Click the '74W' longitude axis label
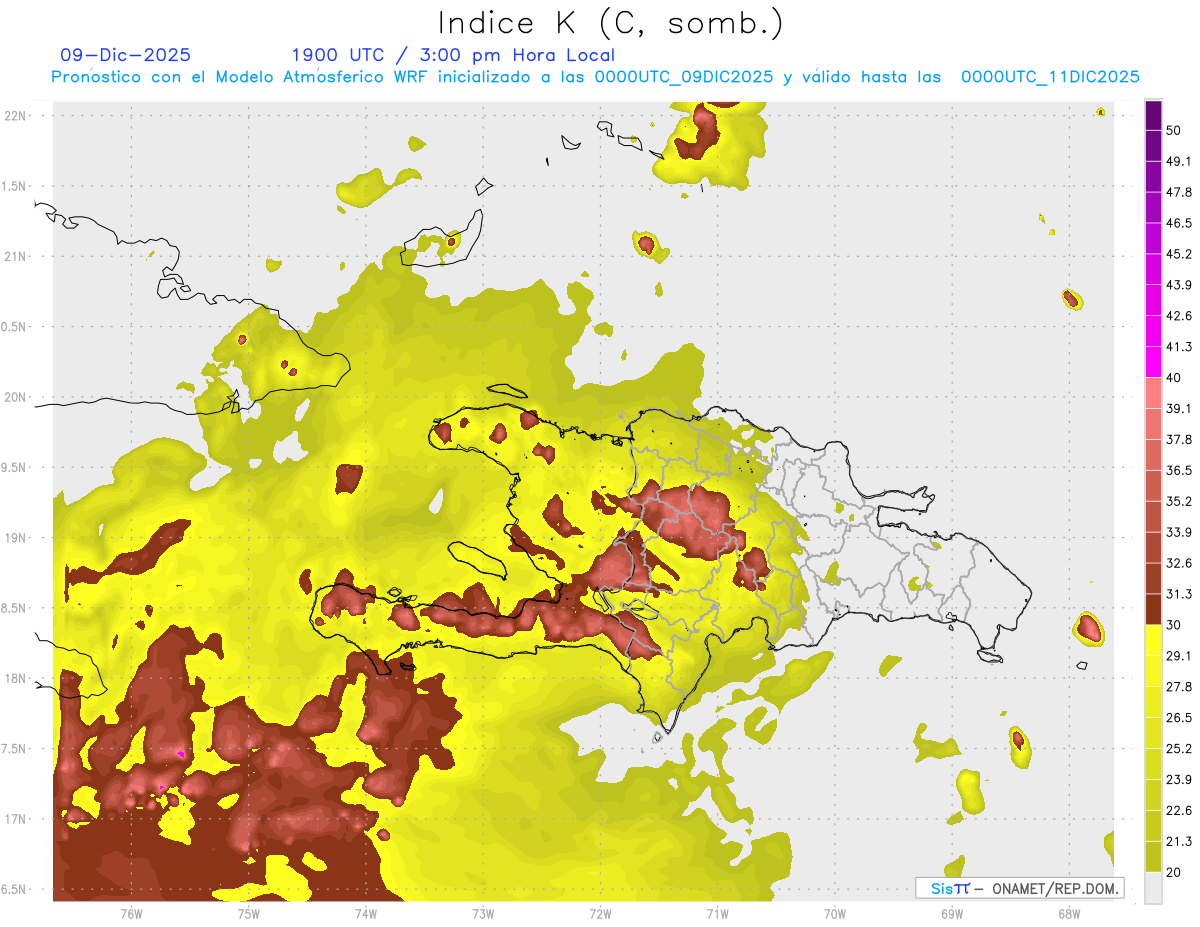Viewport: 1200px width, 927px height. coord(366,914)
